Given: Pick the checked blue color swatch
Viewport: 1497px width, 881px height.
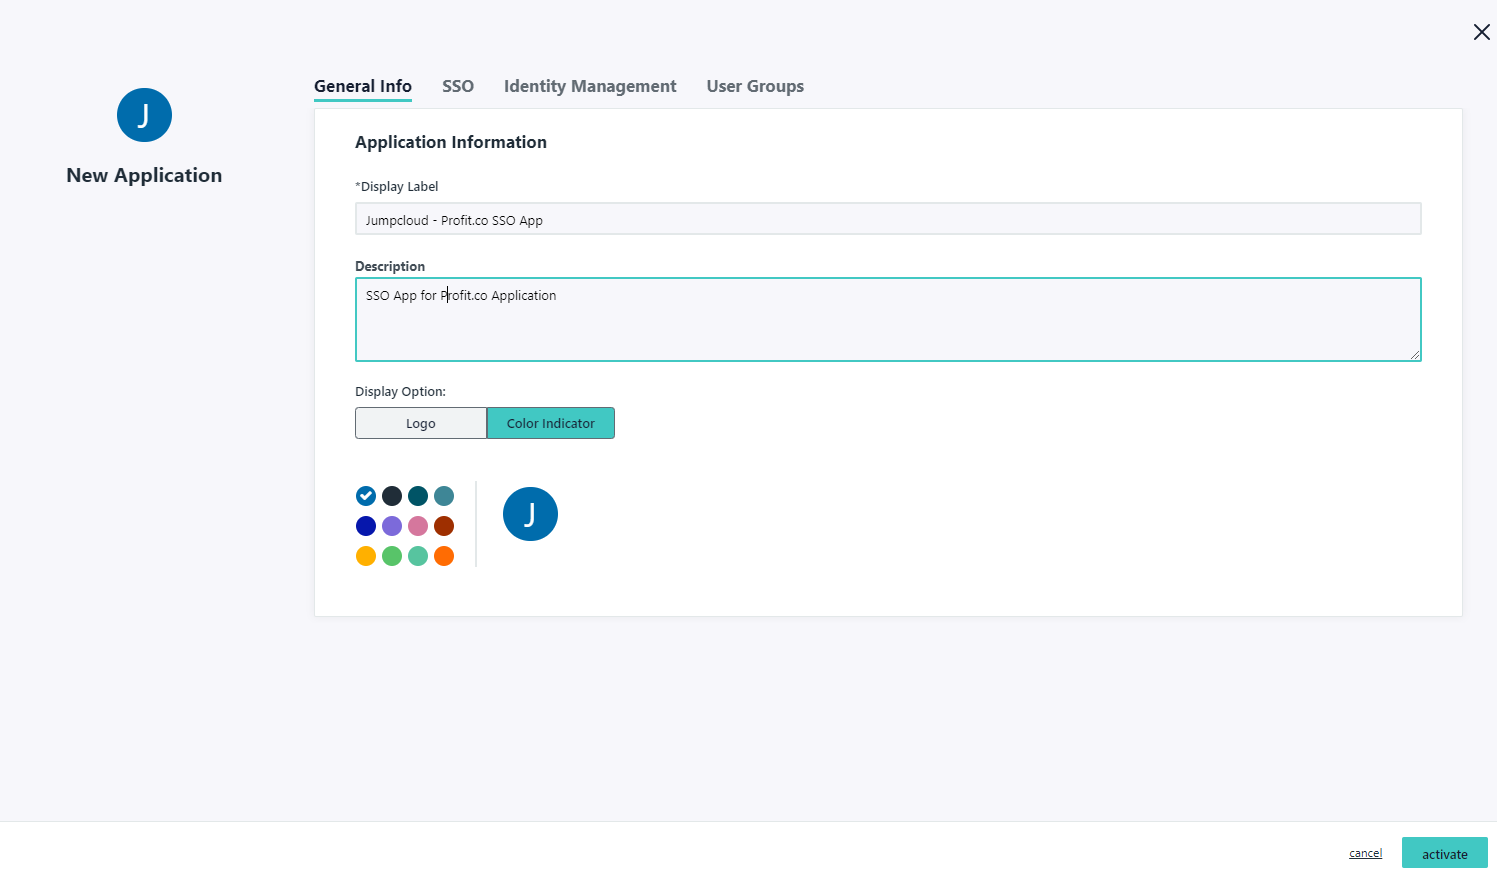Looking at the screenshot, I should tap(366, 496).
